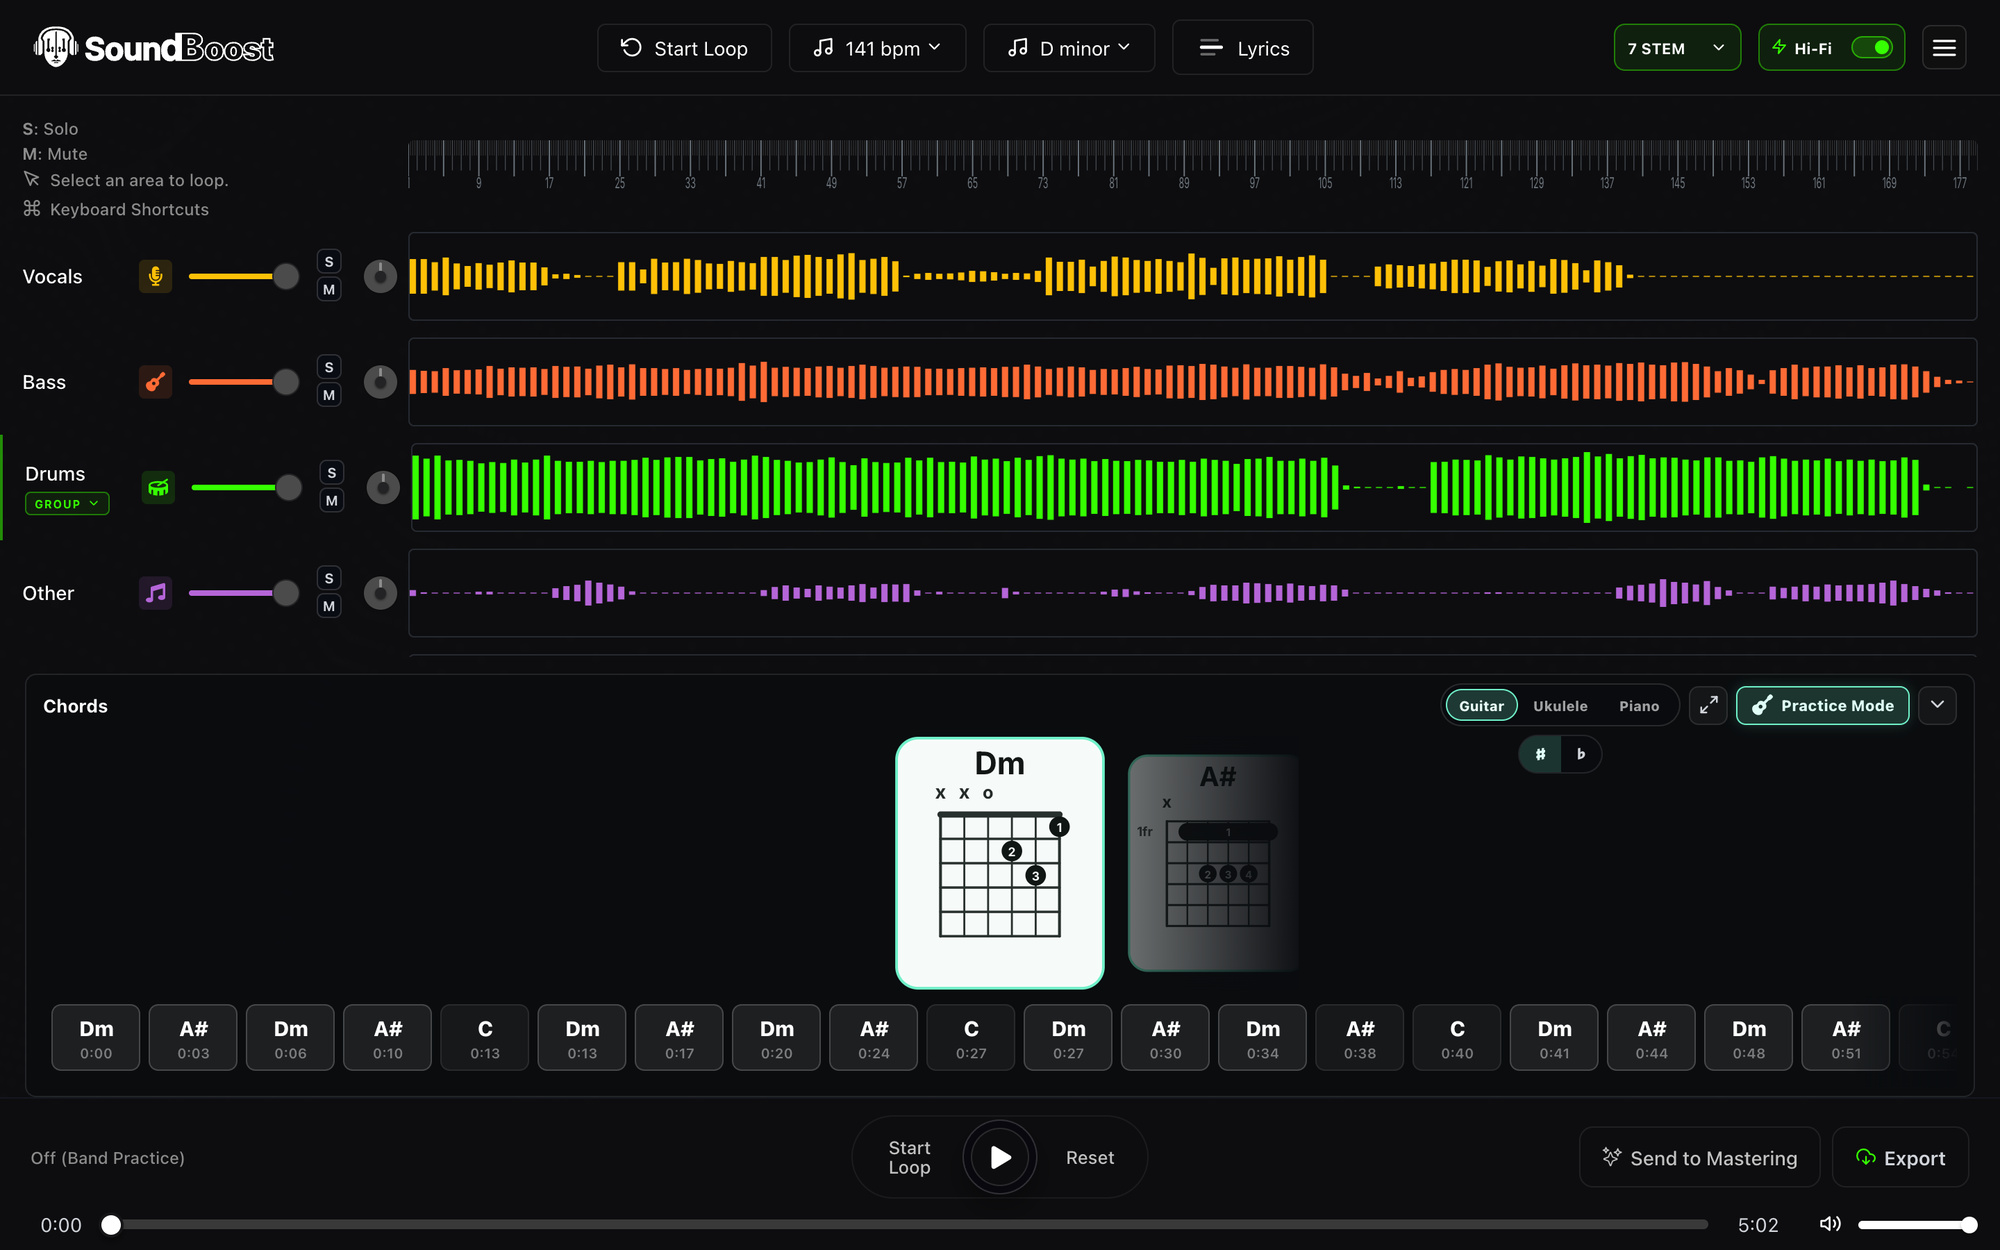This screenshot has height=1250, width=2000.
Task: Click the Vocals waveform track
Action: [x=1192, y=276]
